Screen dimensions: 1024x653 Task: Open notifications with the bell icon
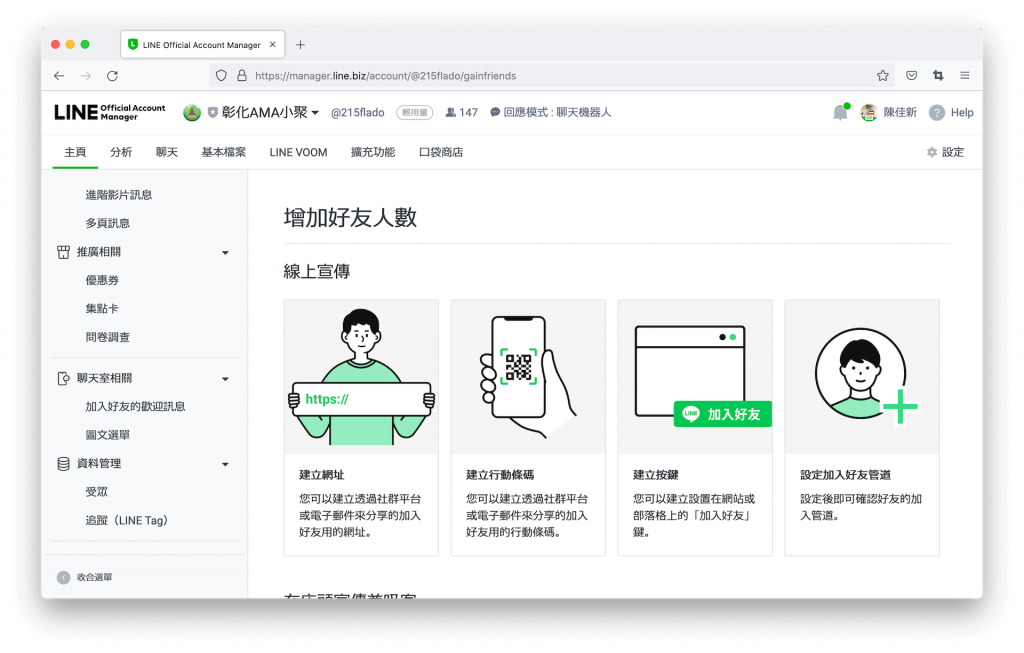coord(840,112)
